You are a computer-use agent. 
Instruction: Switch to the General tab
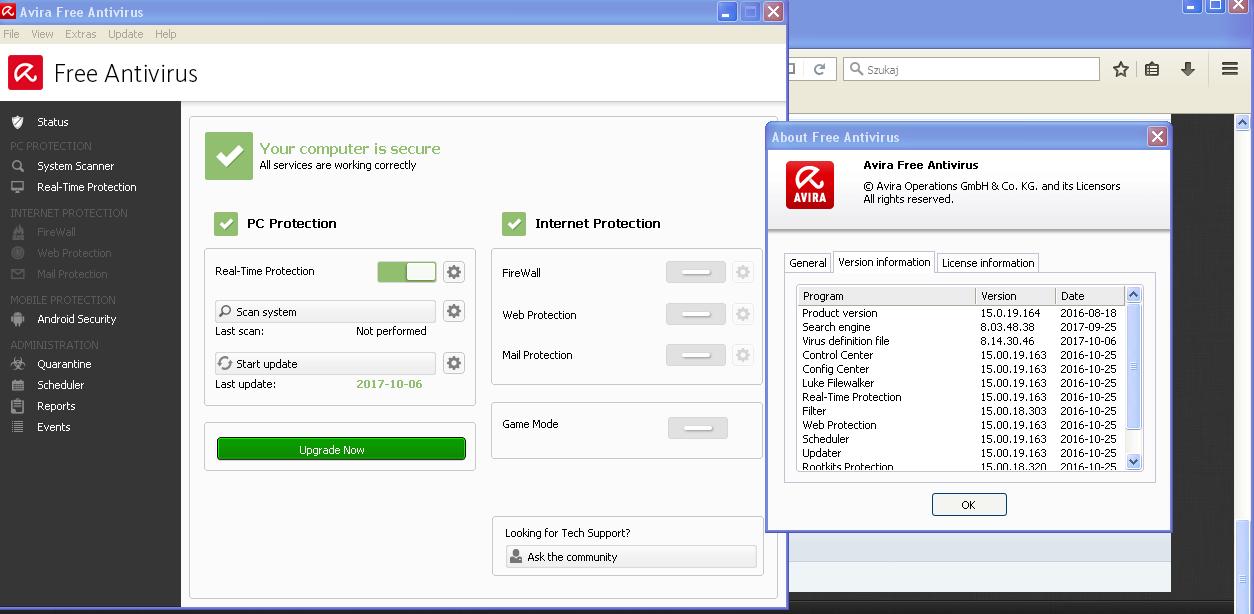tap(808, 263)
